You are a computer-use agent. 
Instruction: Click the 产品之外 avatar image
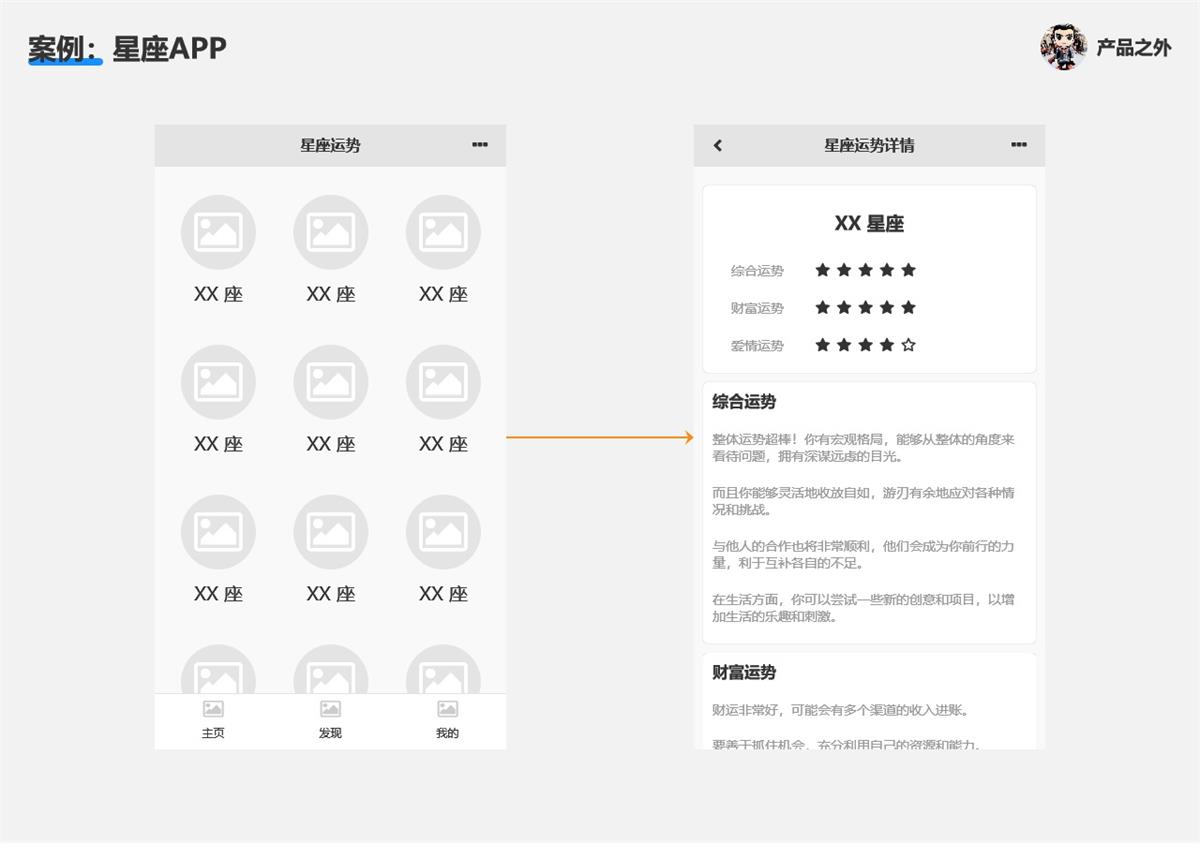click(x=1063, y=47)
